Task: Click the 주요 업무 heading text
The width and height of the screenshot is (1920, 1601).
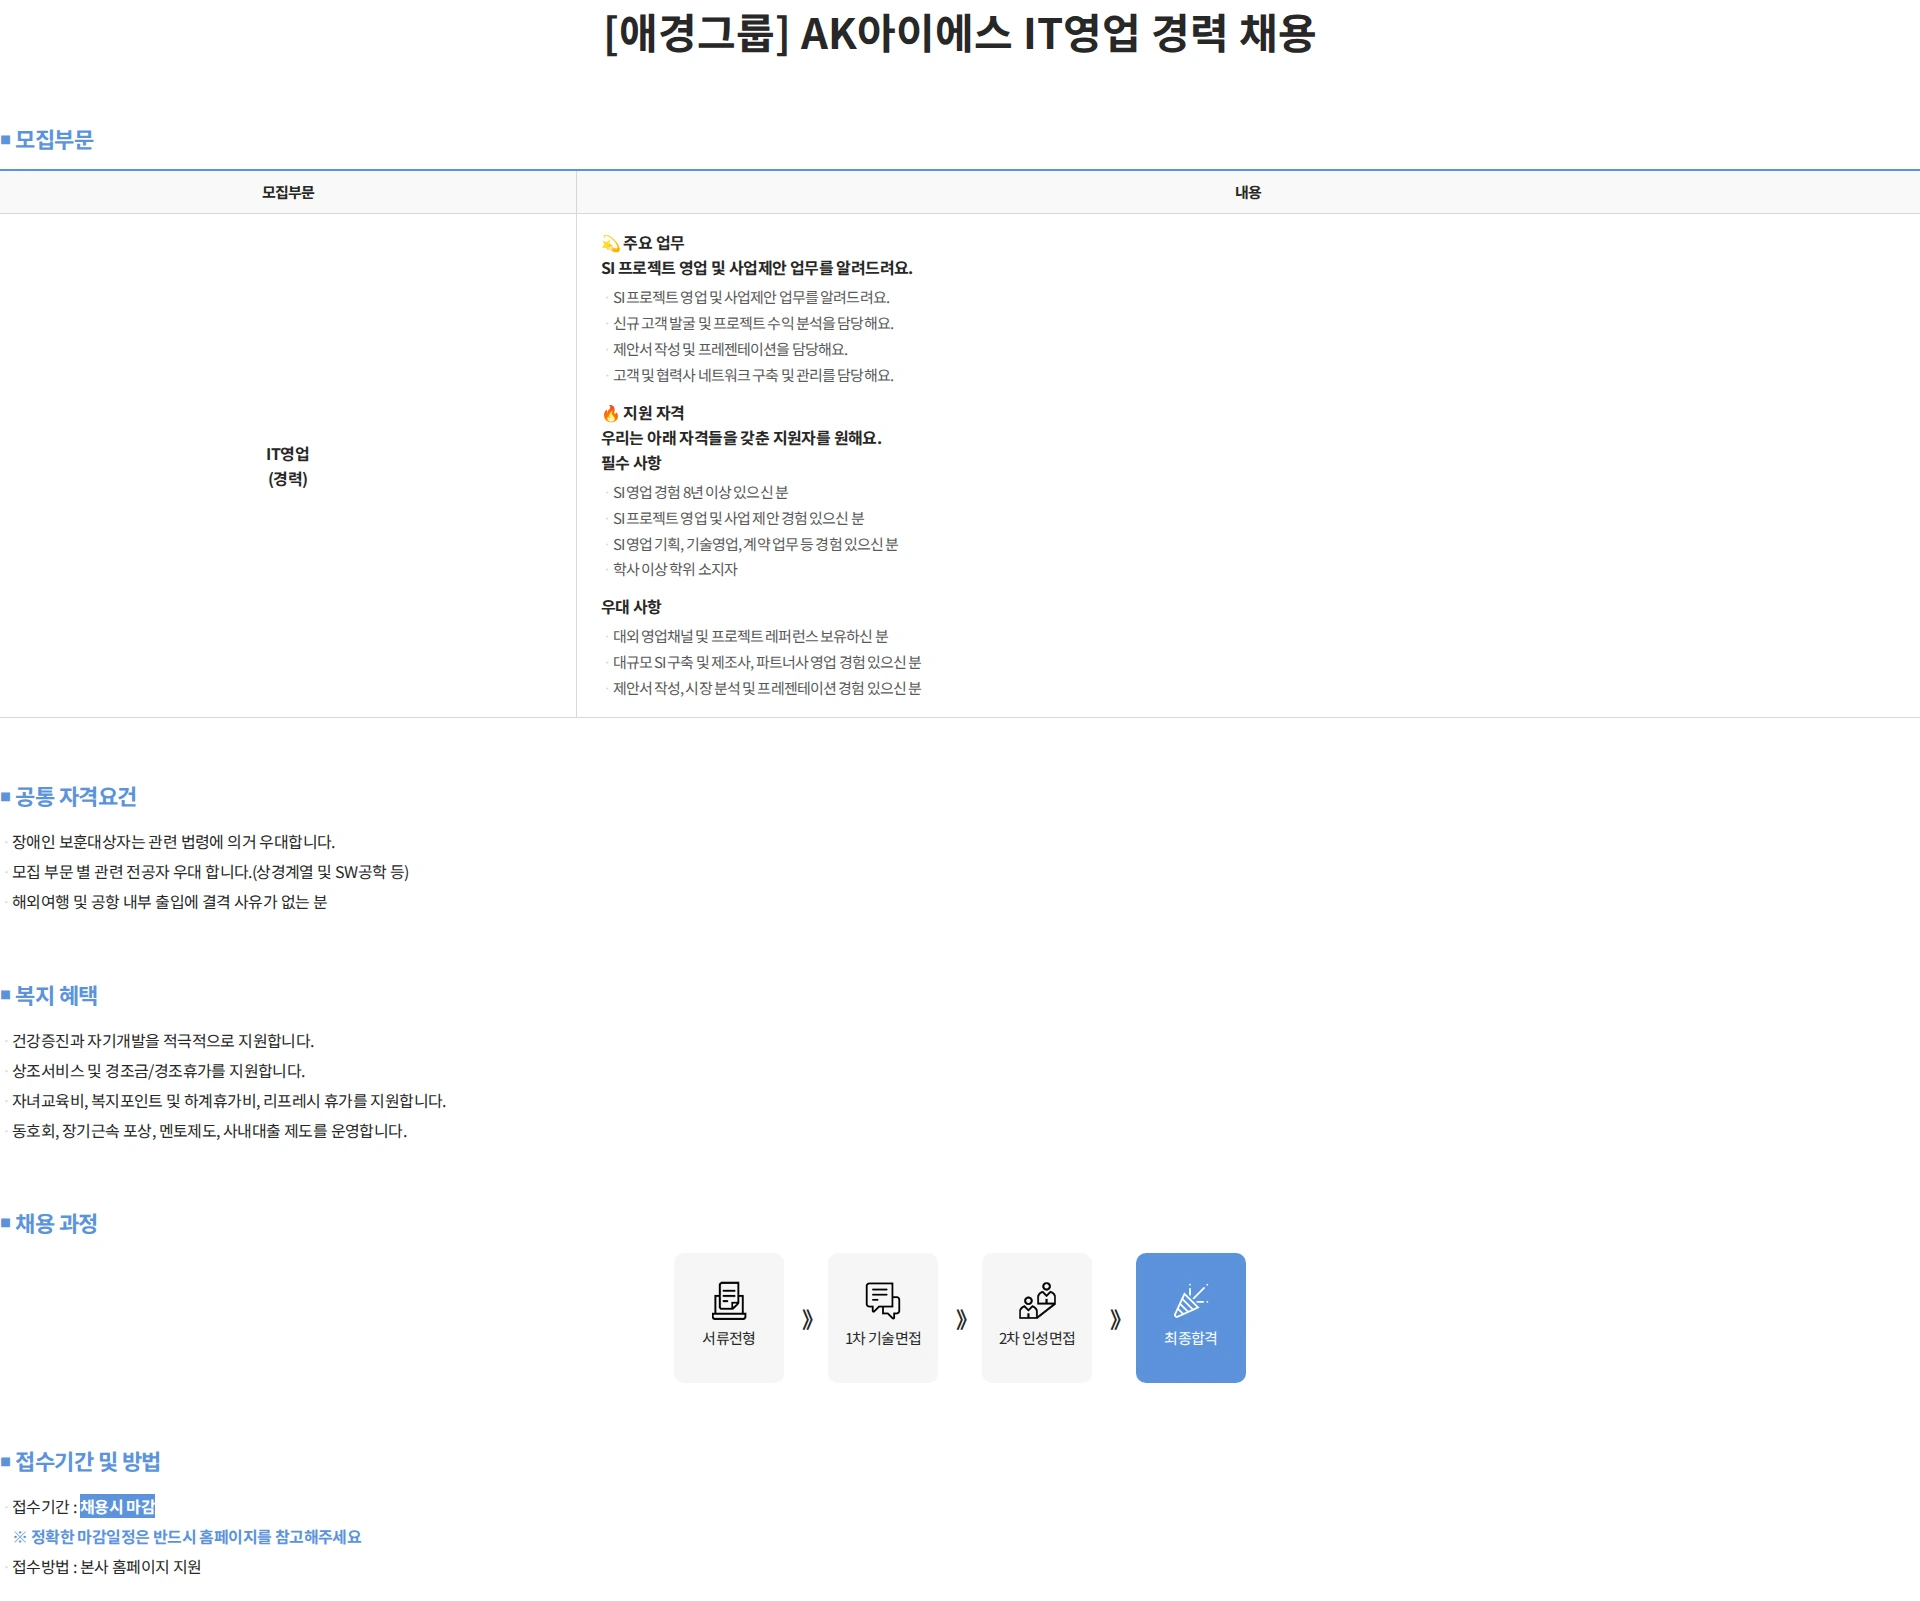Action: [654, 243]
